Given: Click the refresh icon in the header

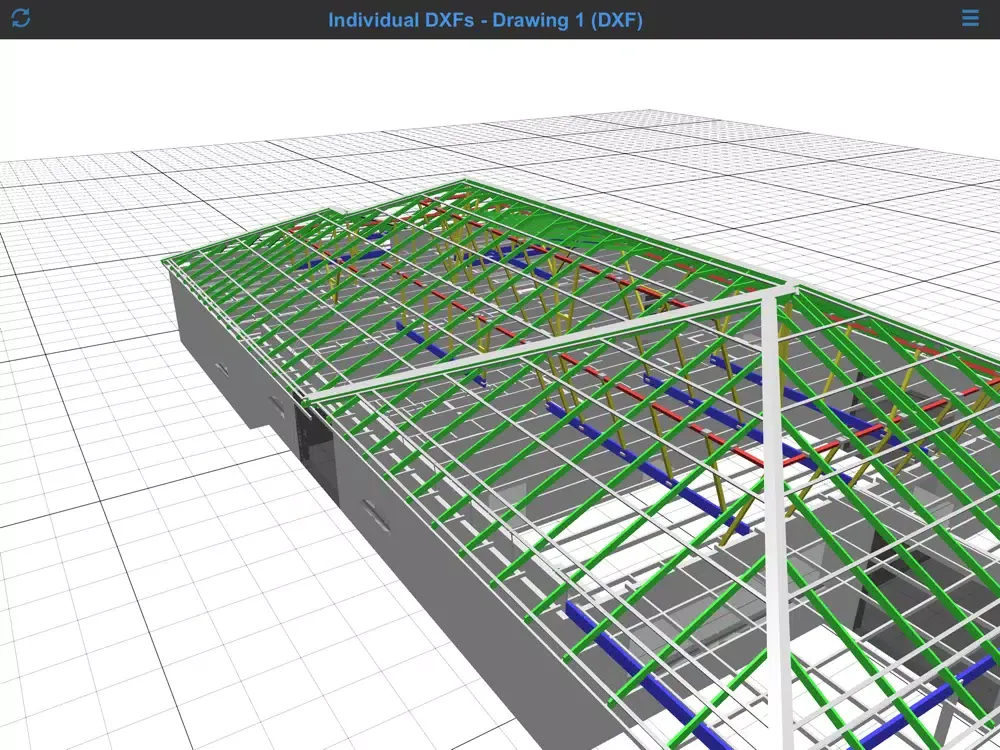Looking at the screenshot, I should tap(21, 18).
